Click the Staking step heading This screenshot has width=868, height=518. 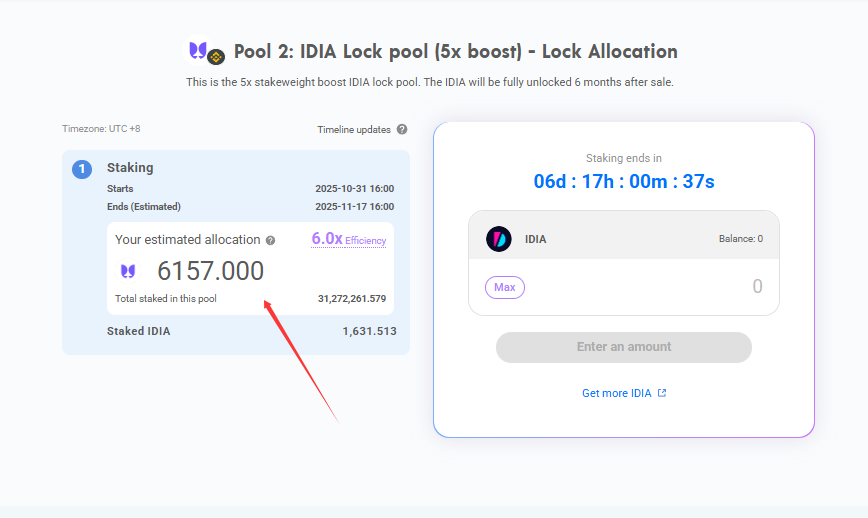coord(130,168)
